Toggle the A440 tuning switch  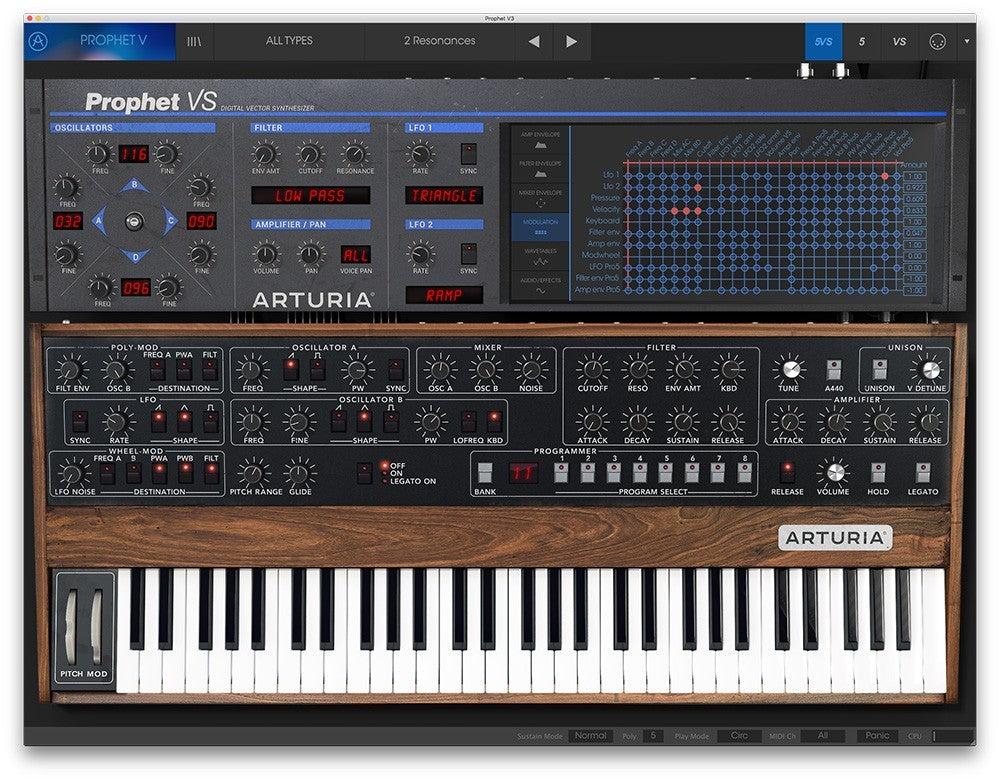coord(833,369)
